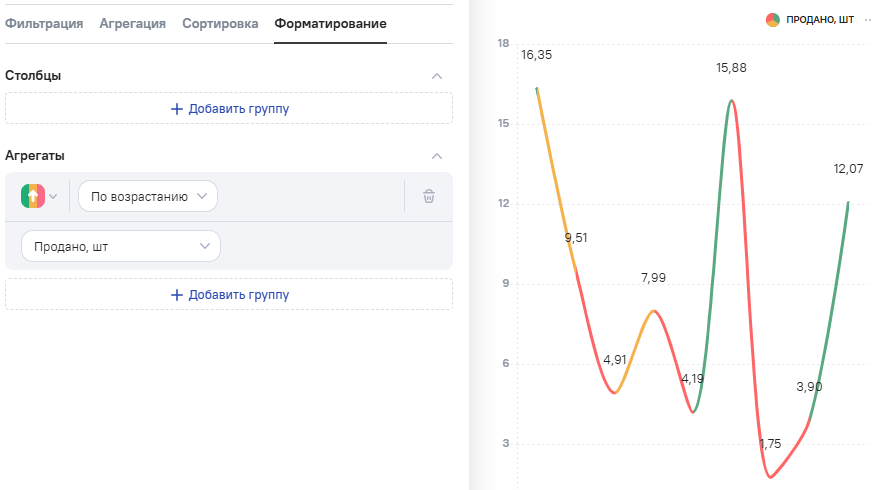The height and width of the screenshot is (490, 886).
Task: Open the Агрегация tab
Action: pos(133,23)
